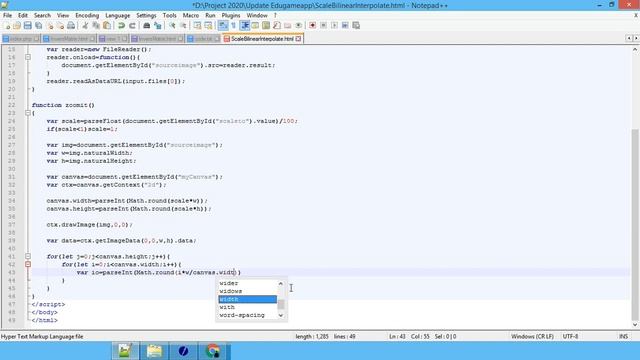640x360 pixels.
Task: Click the UTF-8 encoding status bar entry
Action: click(x=570, y=336)
